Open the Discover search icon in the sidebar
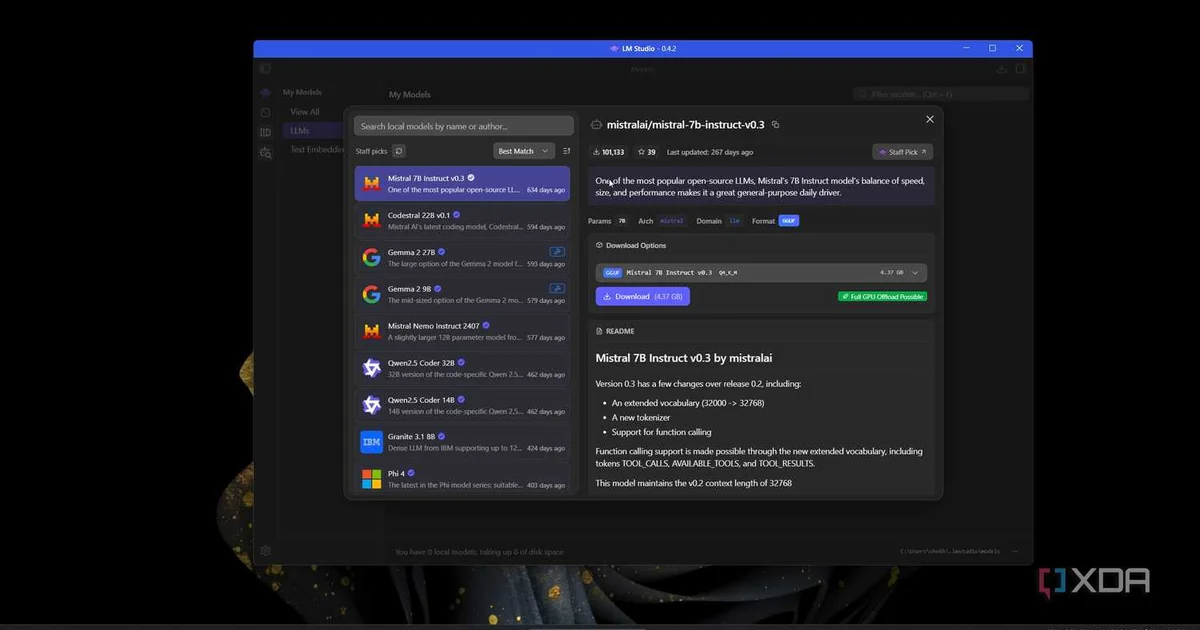 [265, 153]
